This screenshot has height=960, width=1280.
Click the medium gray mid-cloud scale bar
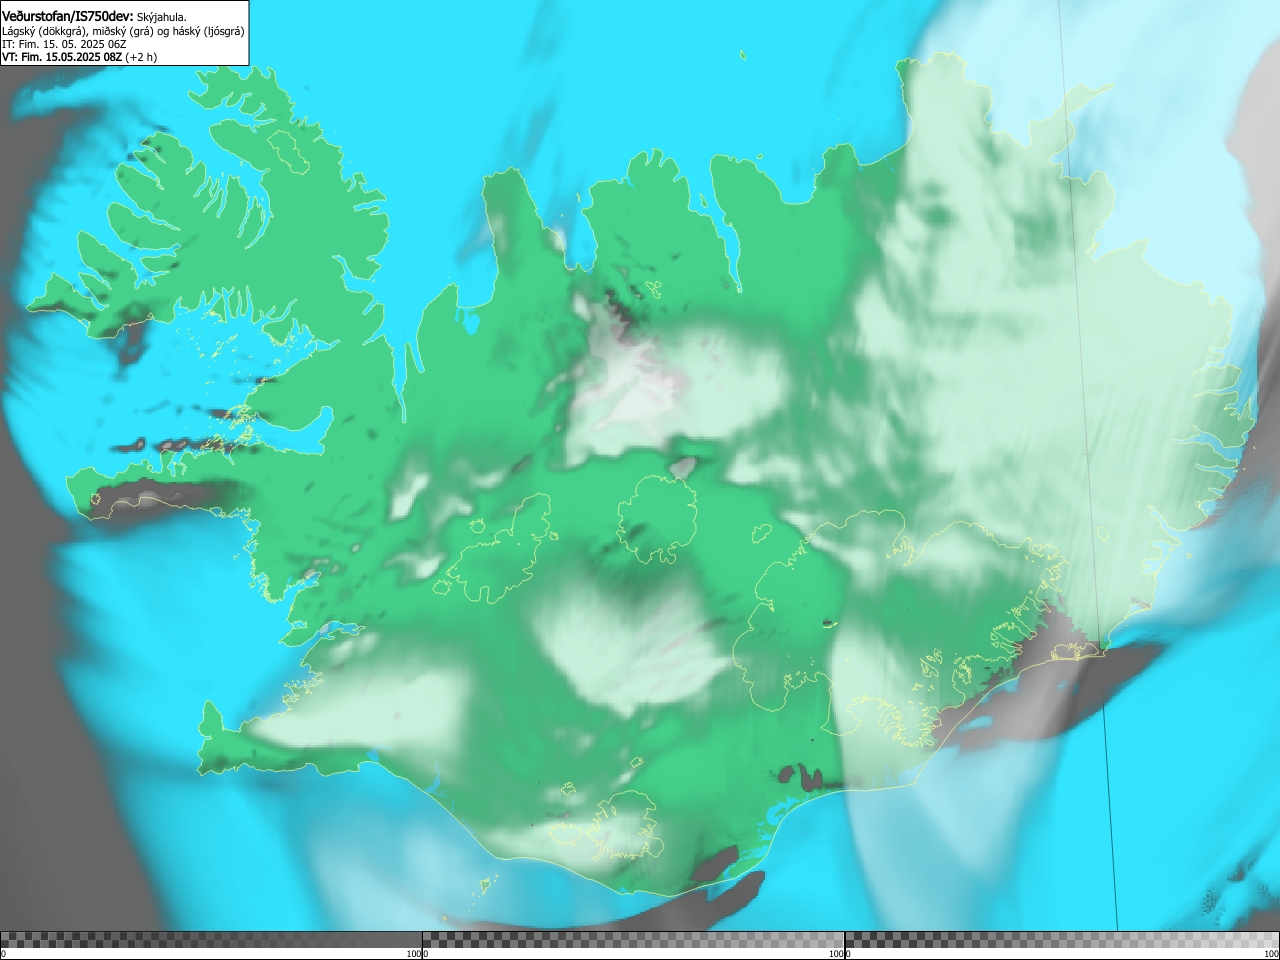(x=633, y=940)
